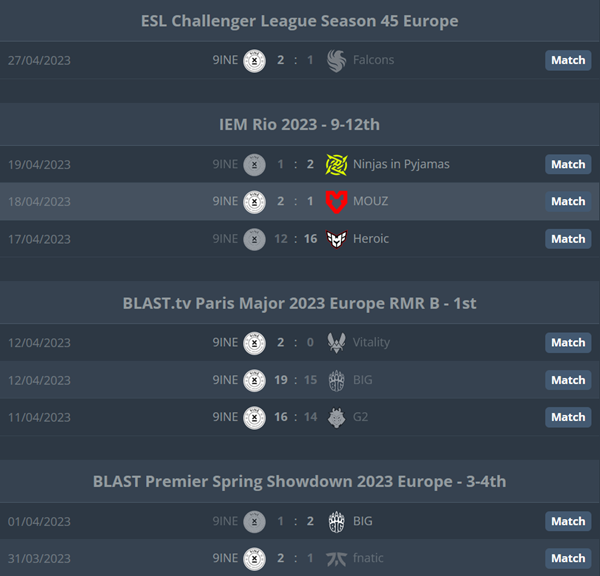Click the Heroic team logo
Screen dimensions: 600x576
click(336, 239)
